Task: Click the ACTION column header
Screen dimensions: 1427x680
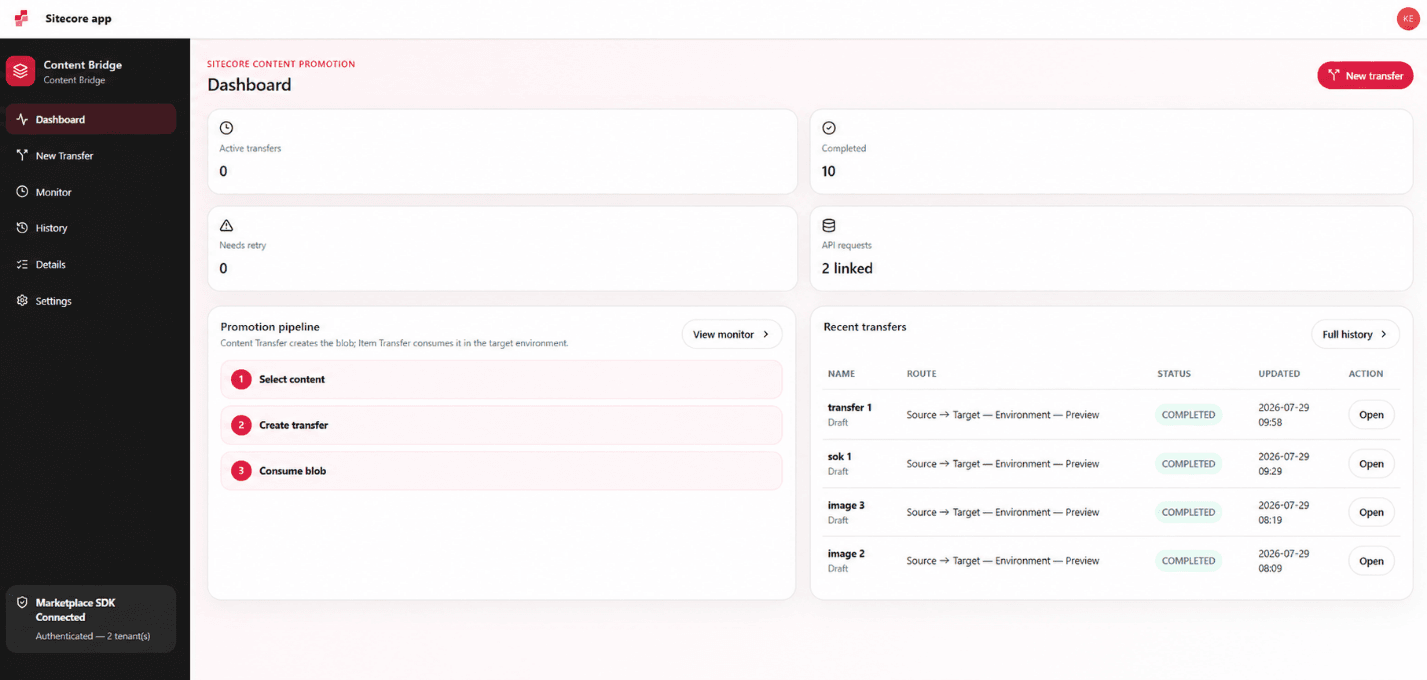Action: click(x=1366, y=374)
